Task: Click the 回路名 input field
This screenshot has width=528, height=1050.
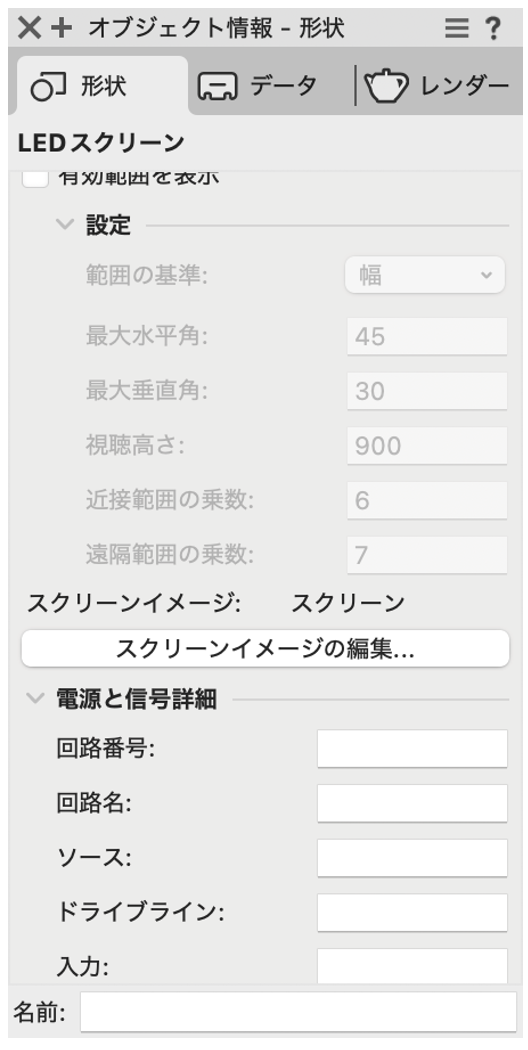Action: click(x=412, y=804)
